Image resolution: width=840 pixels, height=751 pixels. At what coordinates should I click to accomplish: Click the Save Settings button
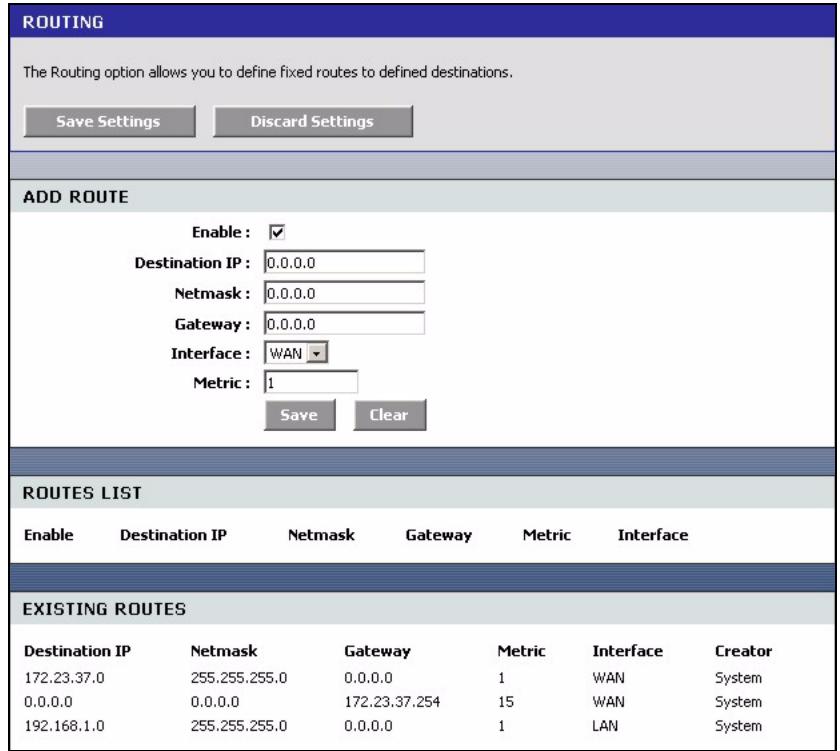(x=109, y=122)
